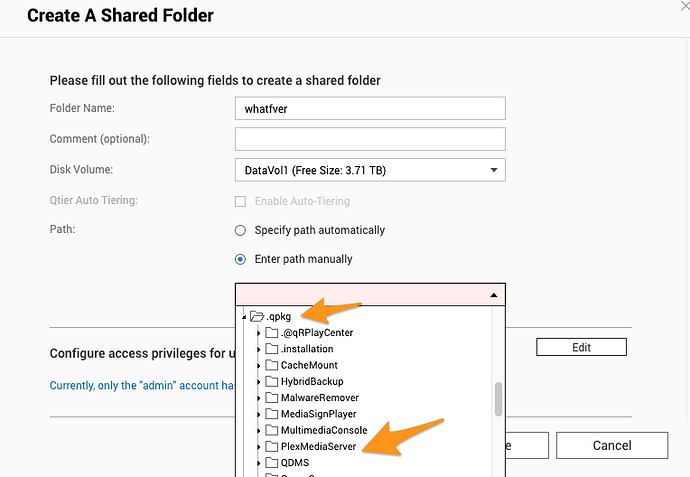Click the .installation folder icon
Image resolution: width=690 pixels, height=477 pixels.
coord(272,349)
